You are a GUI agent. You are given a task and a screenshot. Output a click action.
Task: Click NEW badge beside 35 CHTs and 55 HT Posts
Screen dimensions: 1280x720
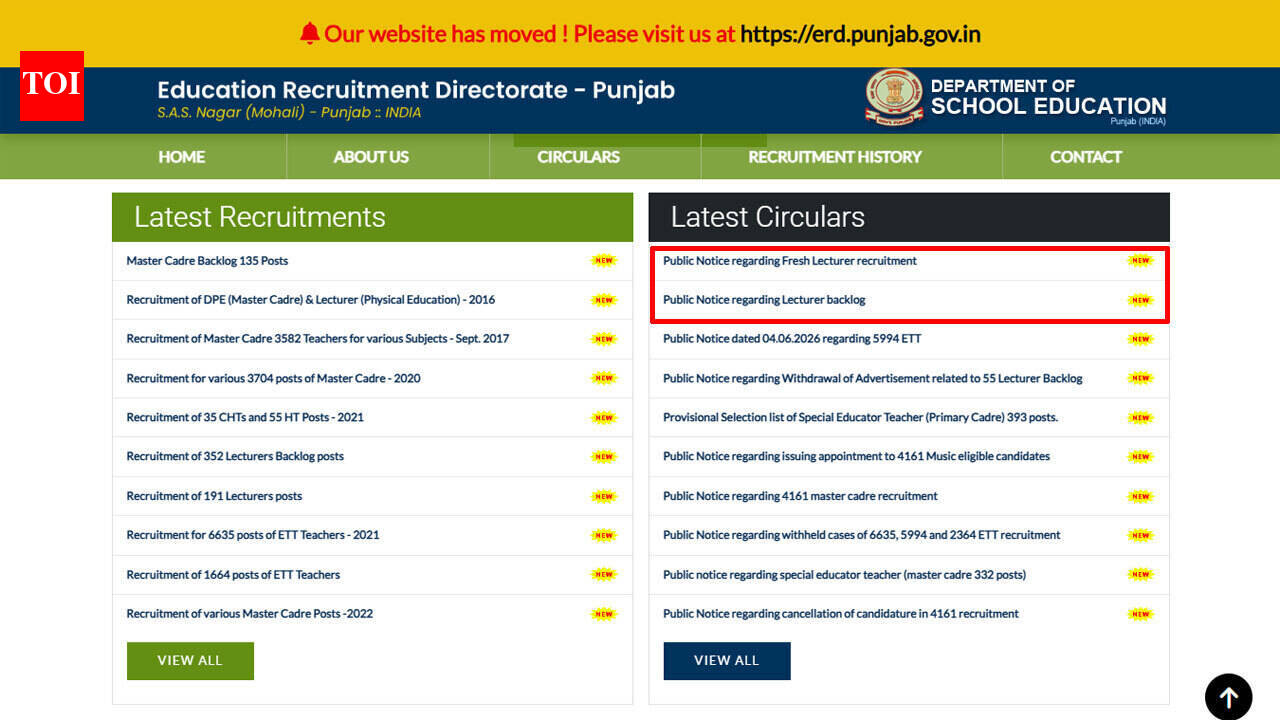[x=604, y=418]
